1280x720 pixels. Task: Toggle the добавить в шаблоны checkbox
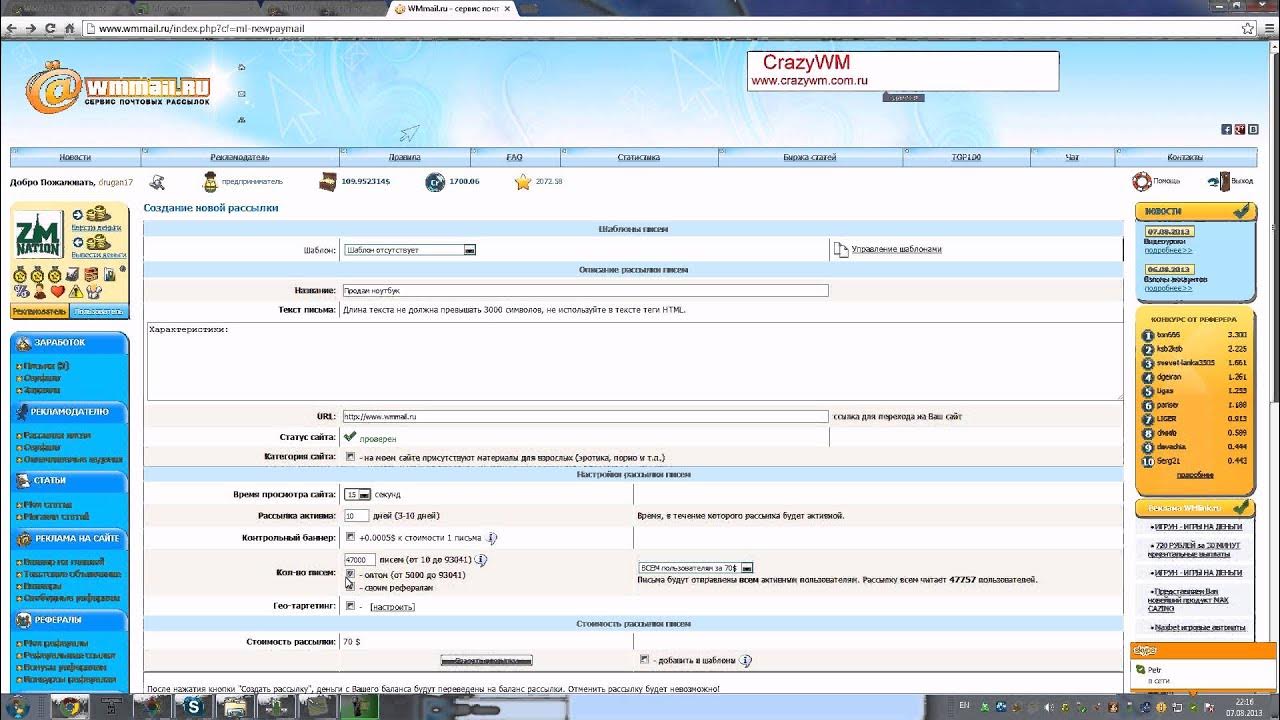[644, 660]
